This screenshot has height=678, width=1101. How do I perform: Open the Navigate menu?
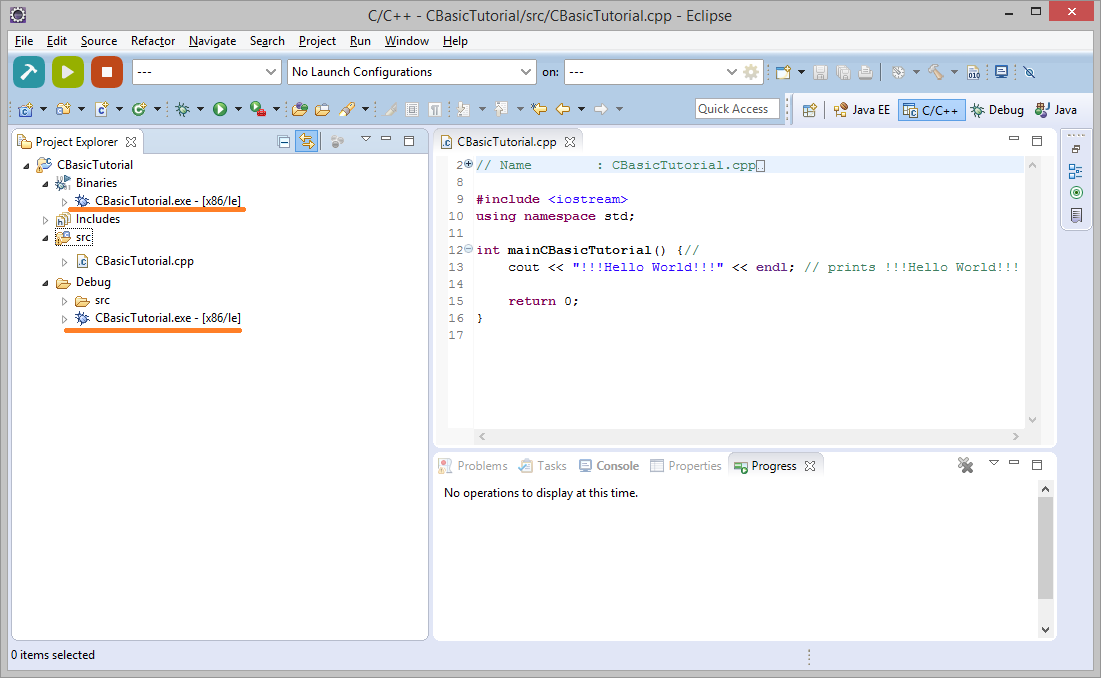[212, 41]
